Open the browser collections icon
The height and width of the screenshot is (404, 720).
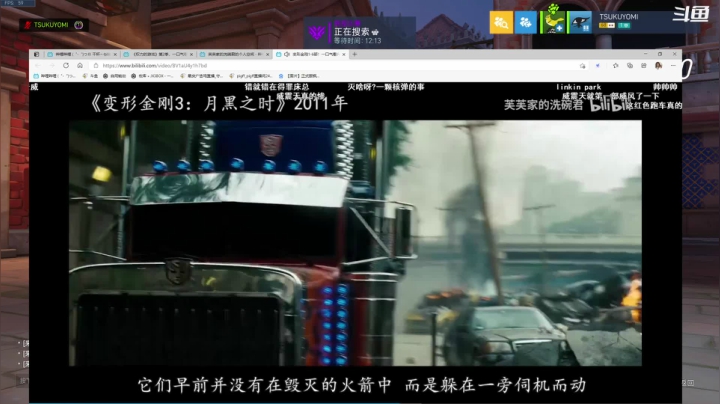(x=630, y=66)
